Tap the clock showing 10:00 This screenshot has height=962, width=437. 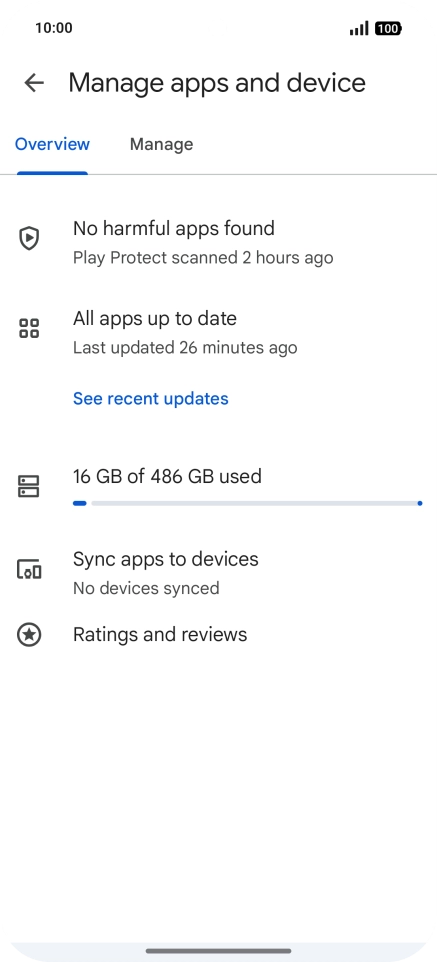click(53, 28)
